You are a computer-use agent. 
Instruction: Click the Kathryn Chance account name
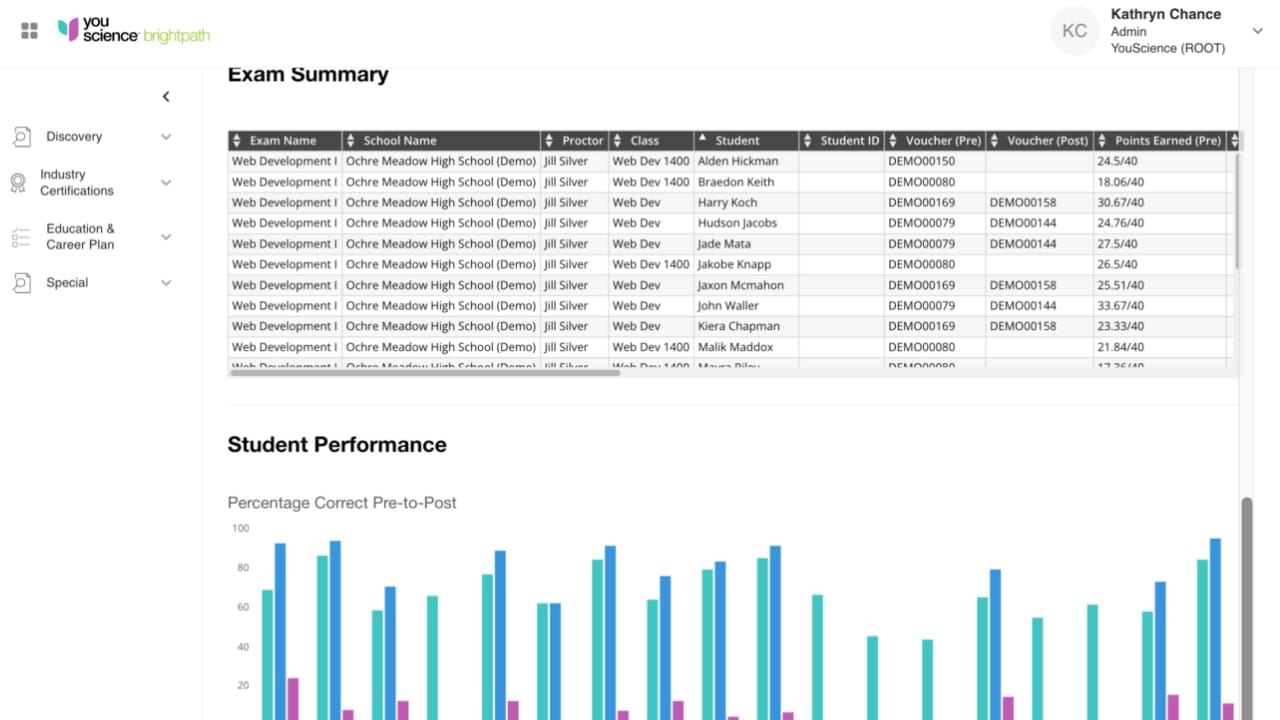point(1165,14)
